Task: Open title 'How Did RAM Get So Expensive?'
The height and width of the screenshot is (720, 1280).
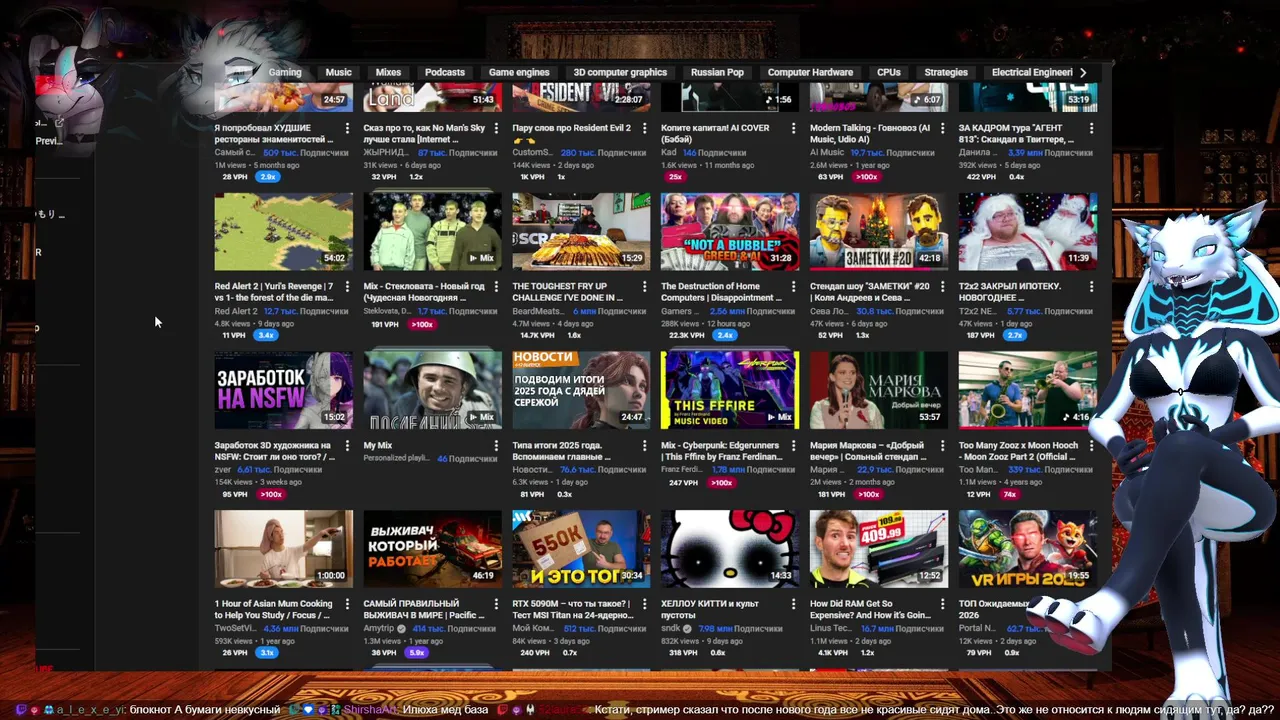Action: click(x=870, y=610)
